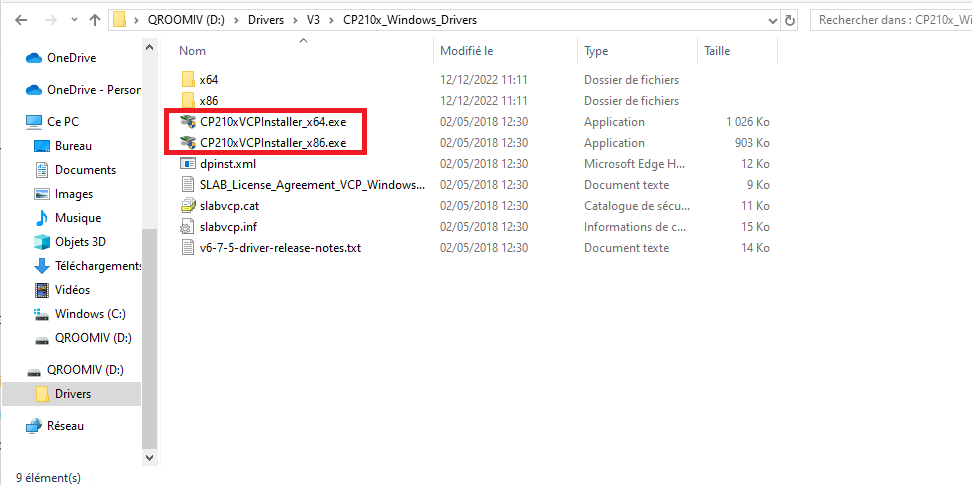Refresh the current folder
This screenshot has height=485, width=972.
click(790, 20)
